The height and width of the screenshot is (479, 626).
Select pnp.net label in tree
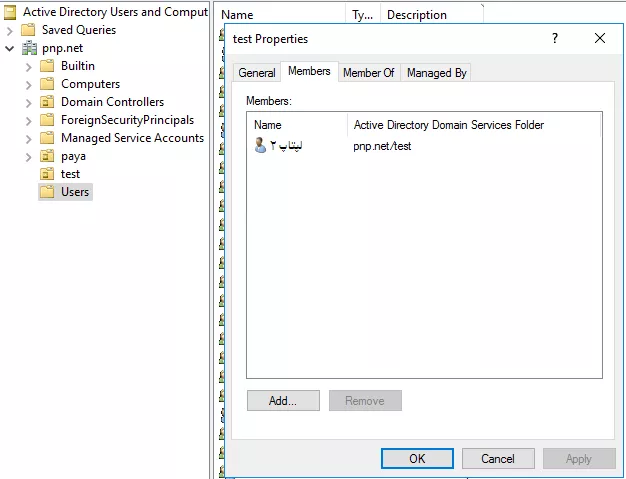[63, 48]
